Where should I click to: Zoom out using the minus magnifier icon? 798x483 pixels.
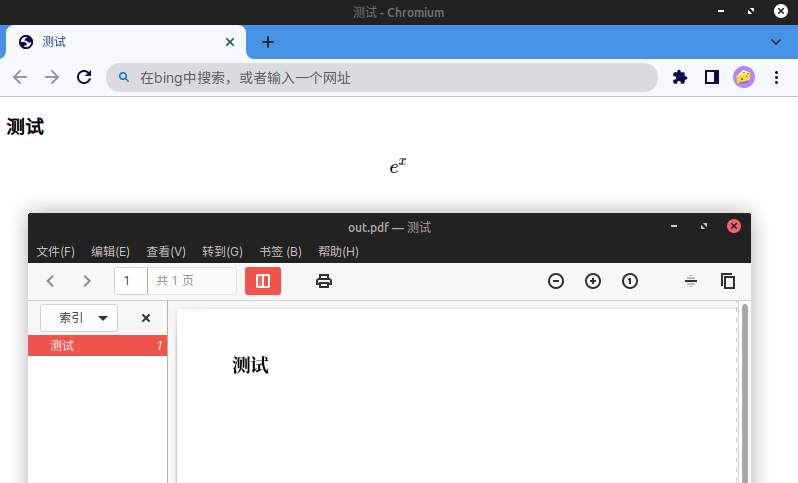(x=556, y=281)
